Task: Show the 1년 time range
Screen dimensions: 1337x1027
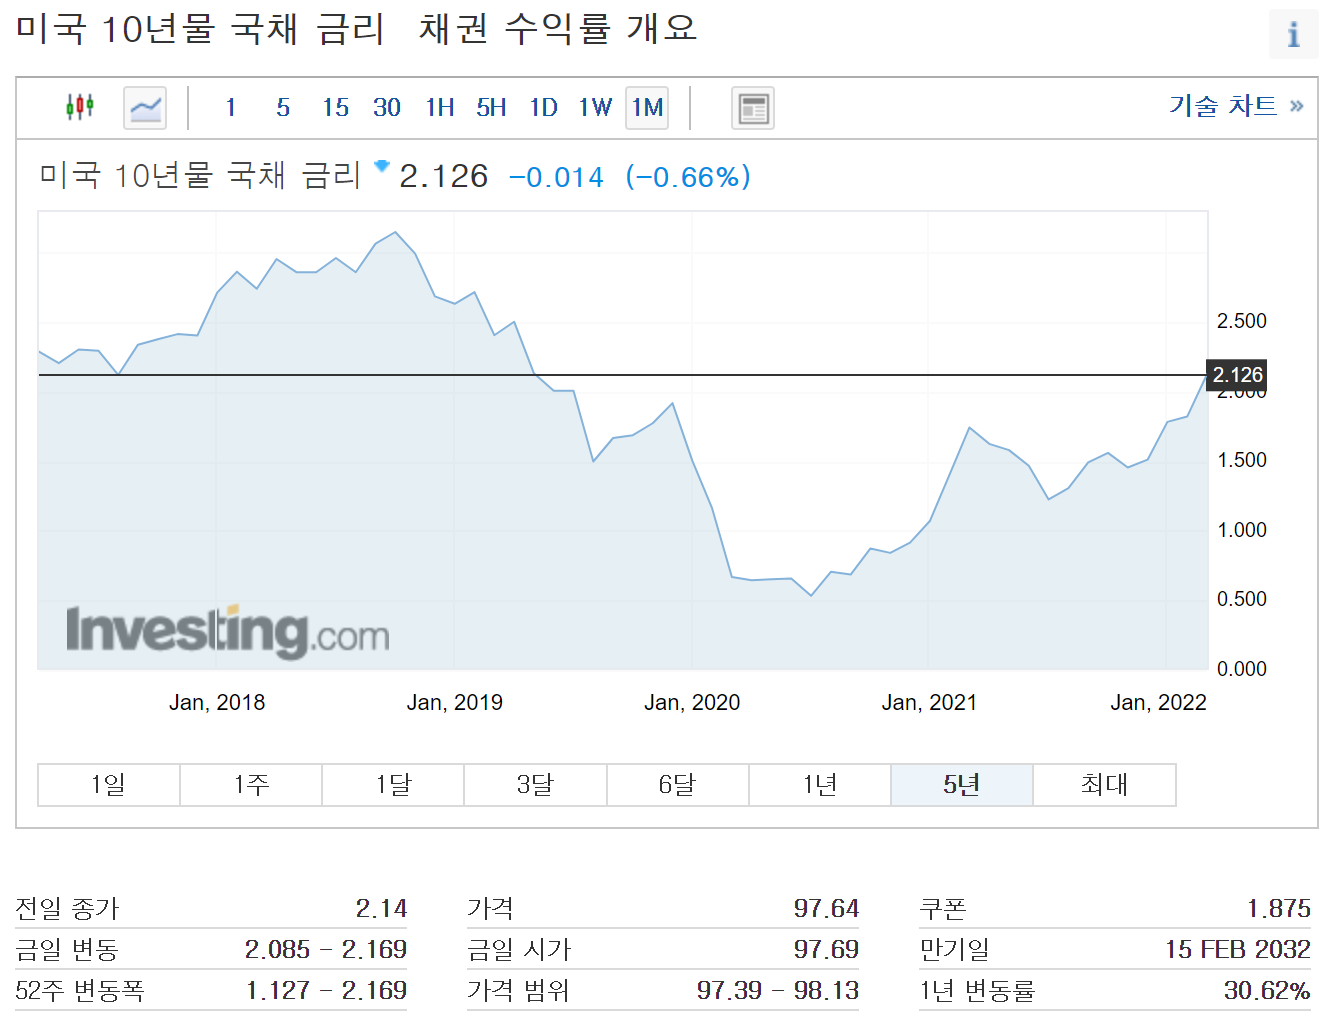Action: (820, 785)
